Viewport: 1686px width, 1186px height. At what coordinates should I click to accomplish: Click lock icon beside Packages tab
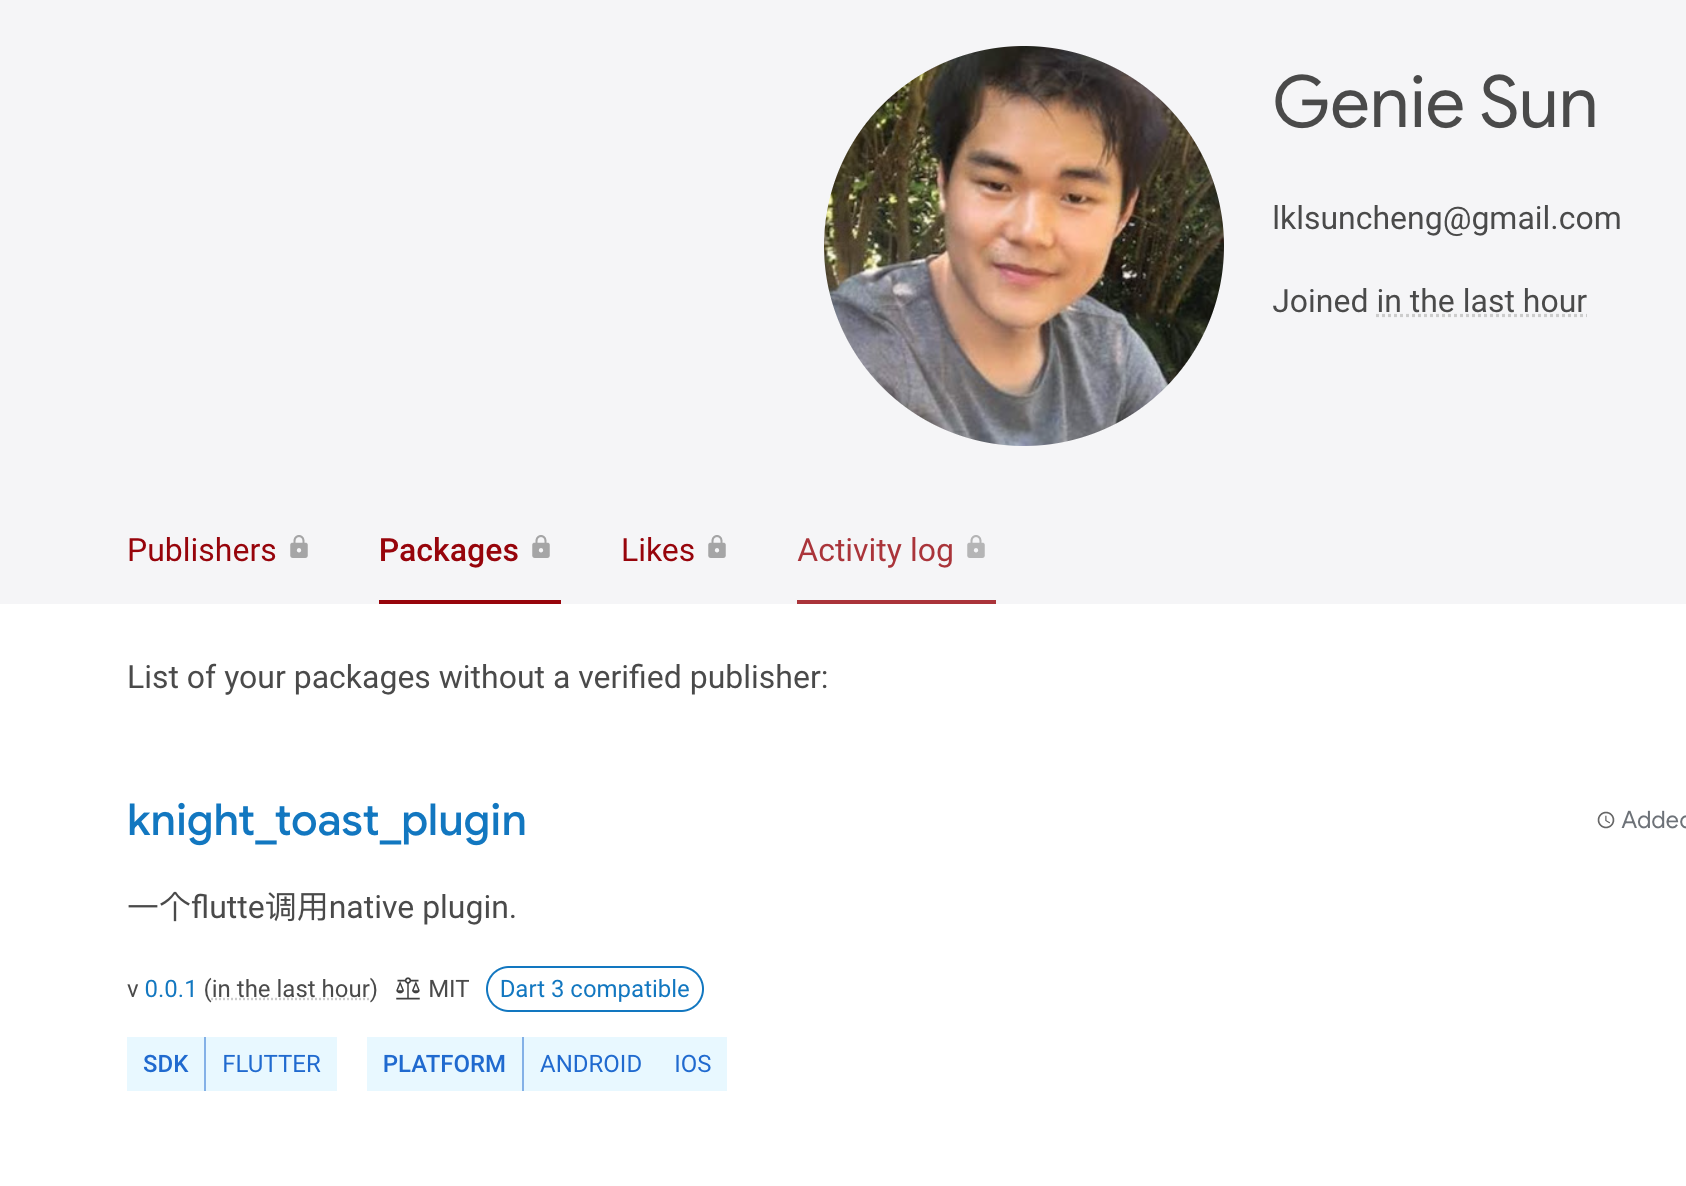tap(541, 547)
